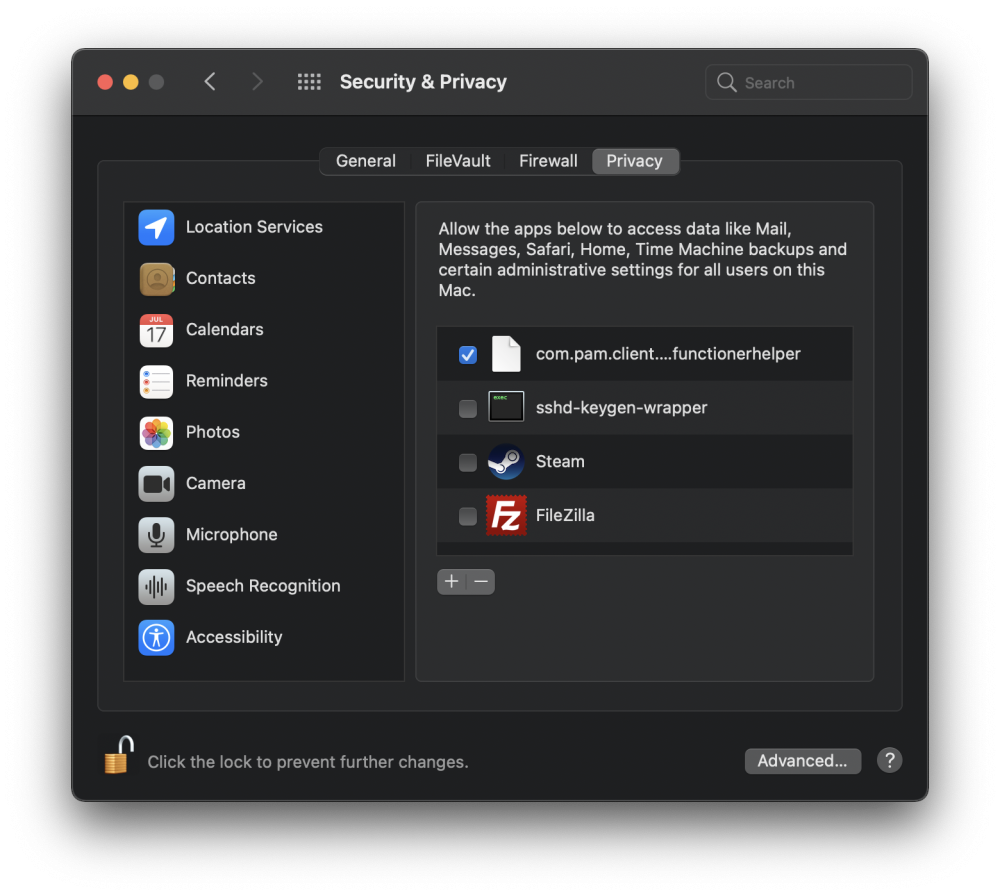Viewport: 1000px width, 896px height.
Task: Click the Photos flower icon
Action: tap(156, 432)
